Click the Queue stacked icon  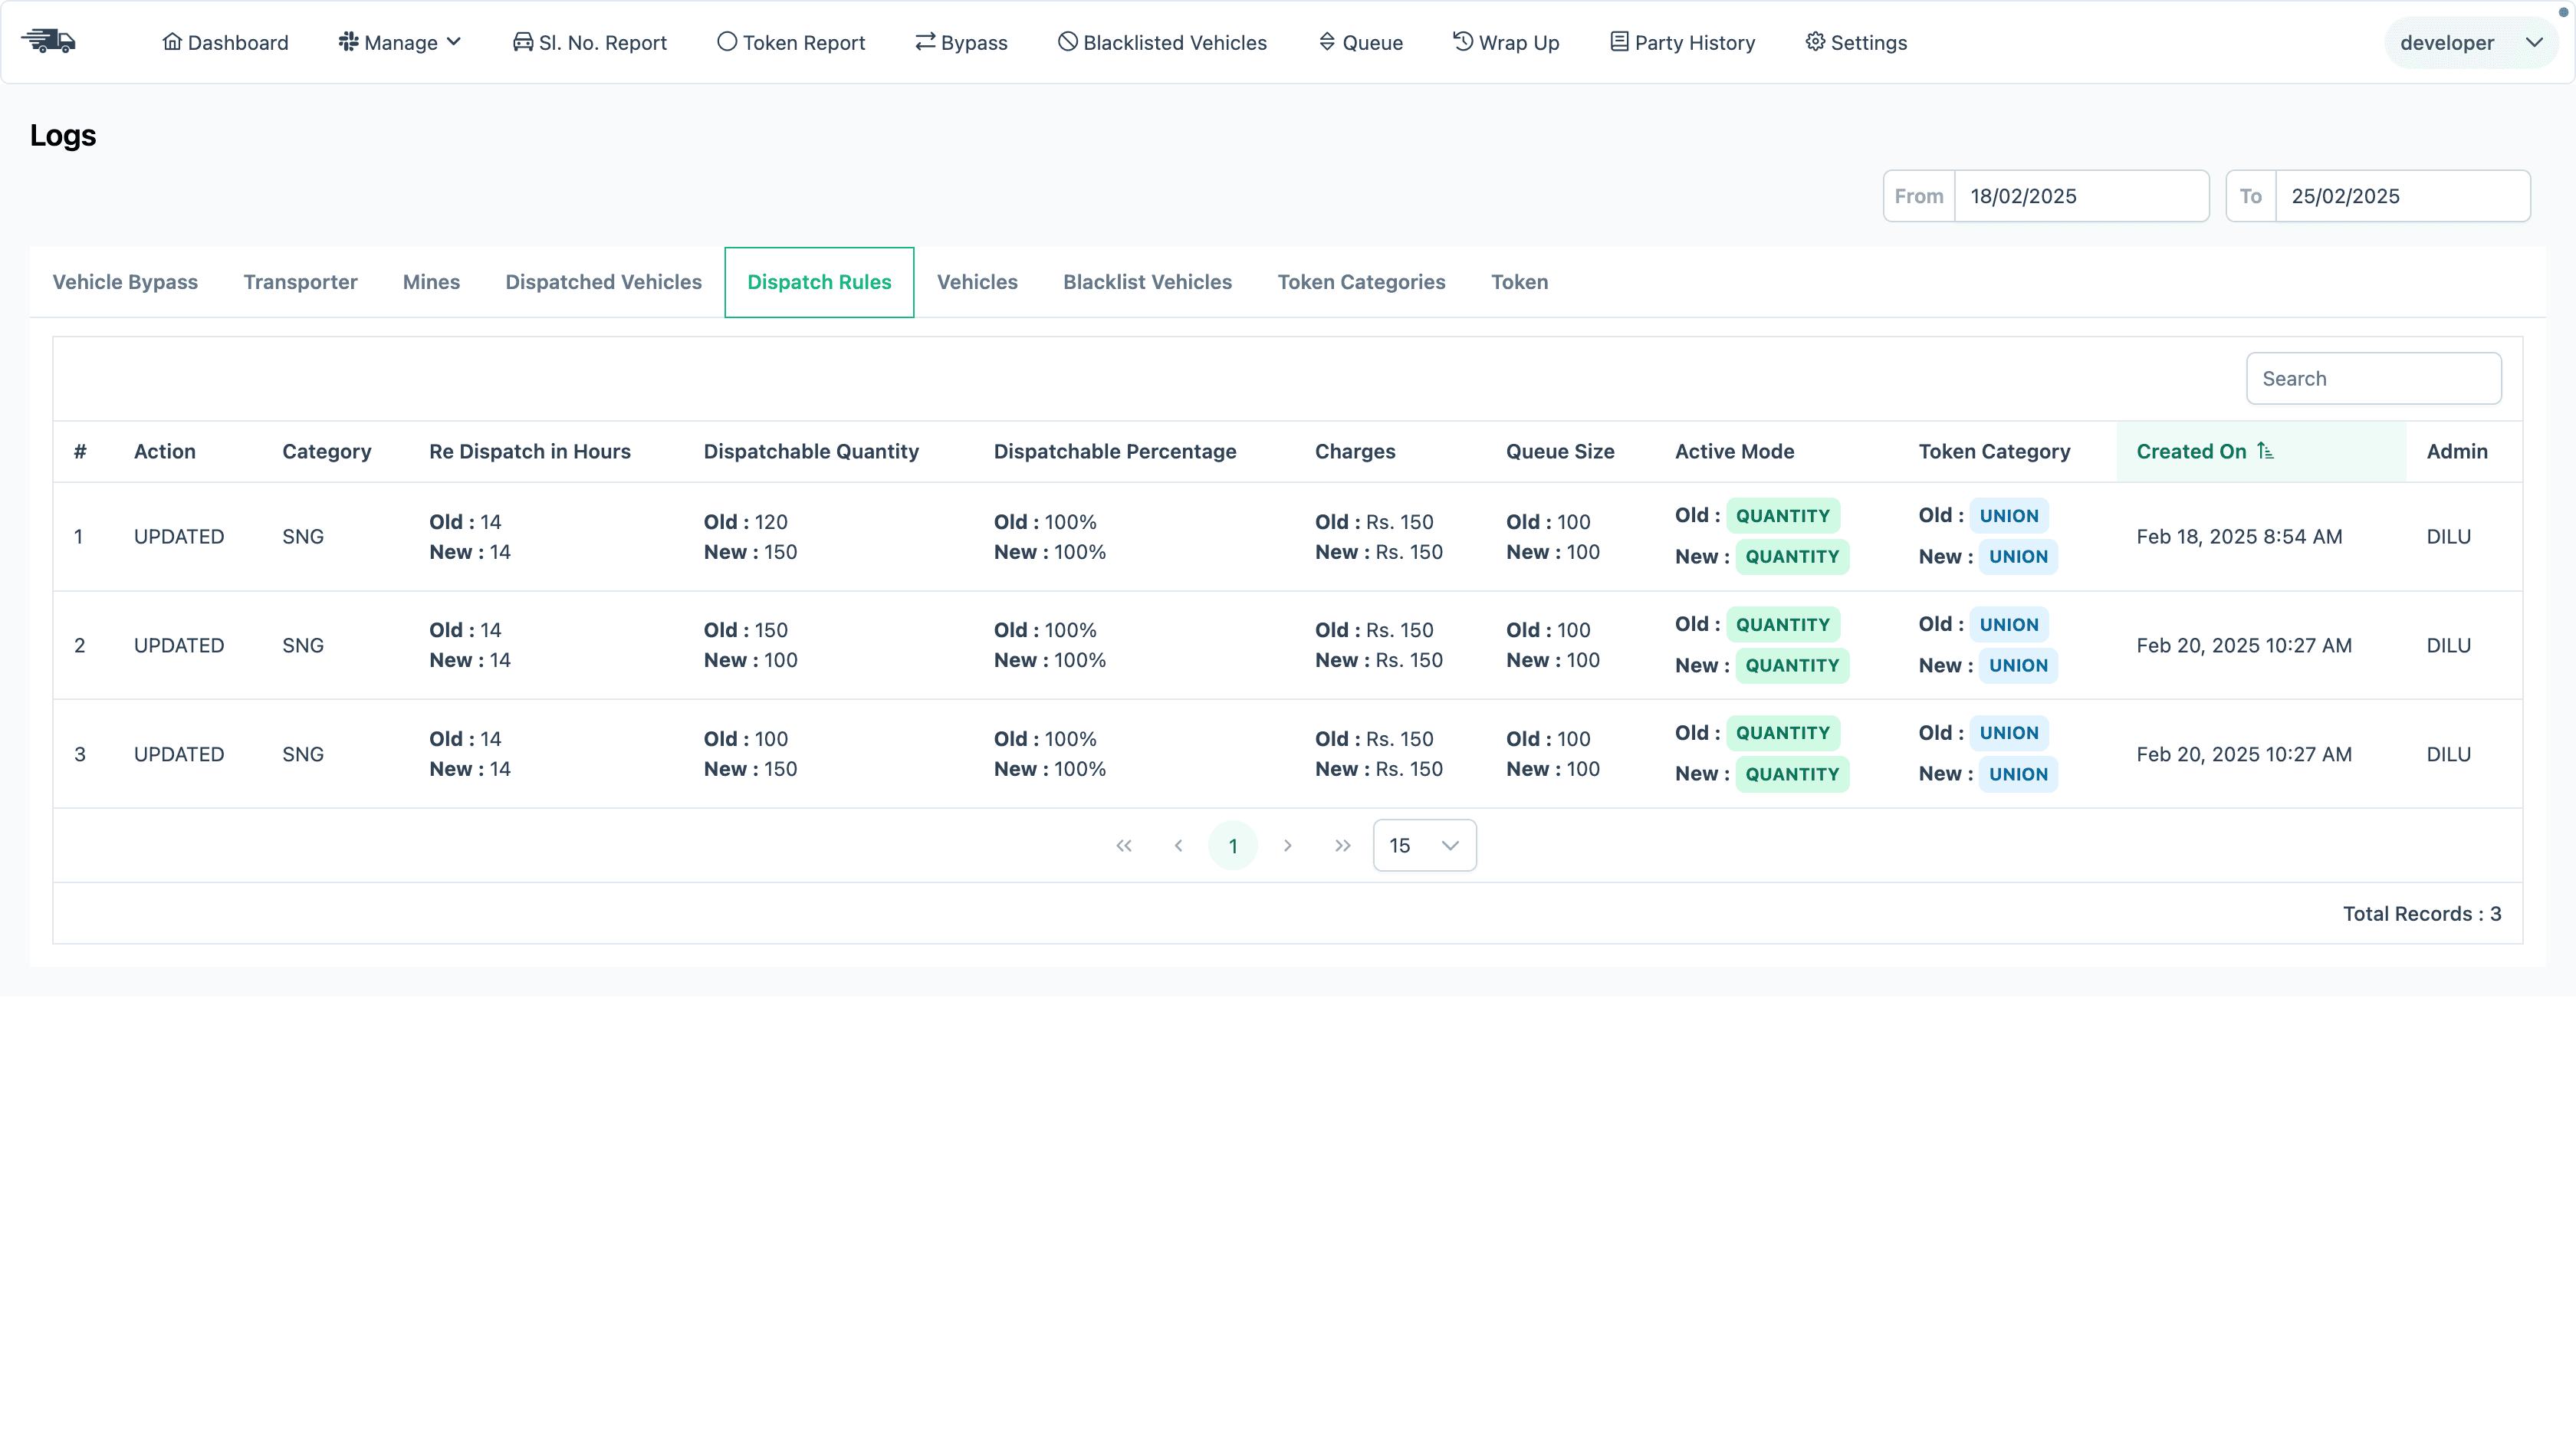[x=1328, y=42]
